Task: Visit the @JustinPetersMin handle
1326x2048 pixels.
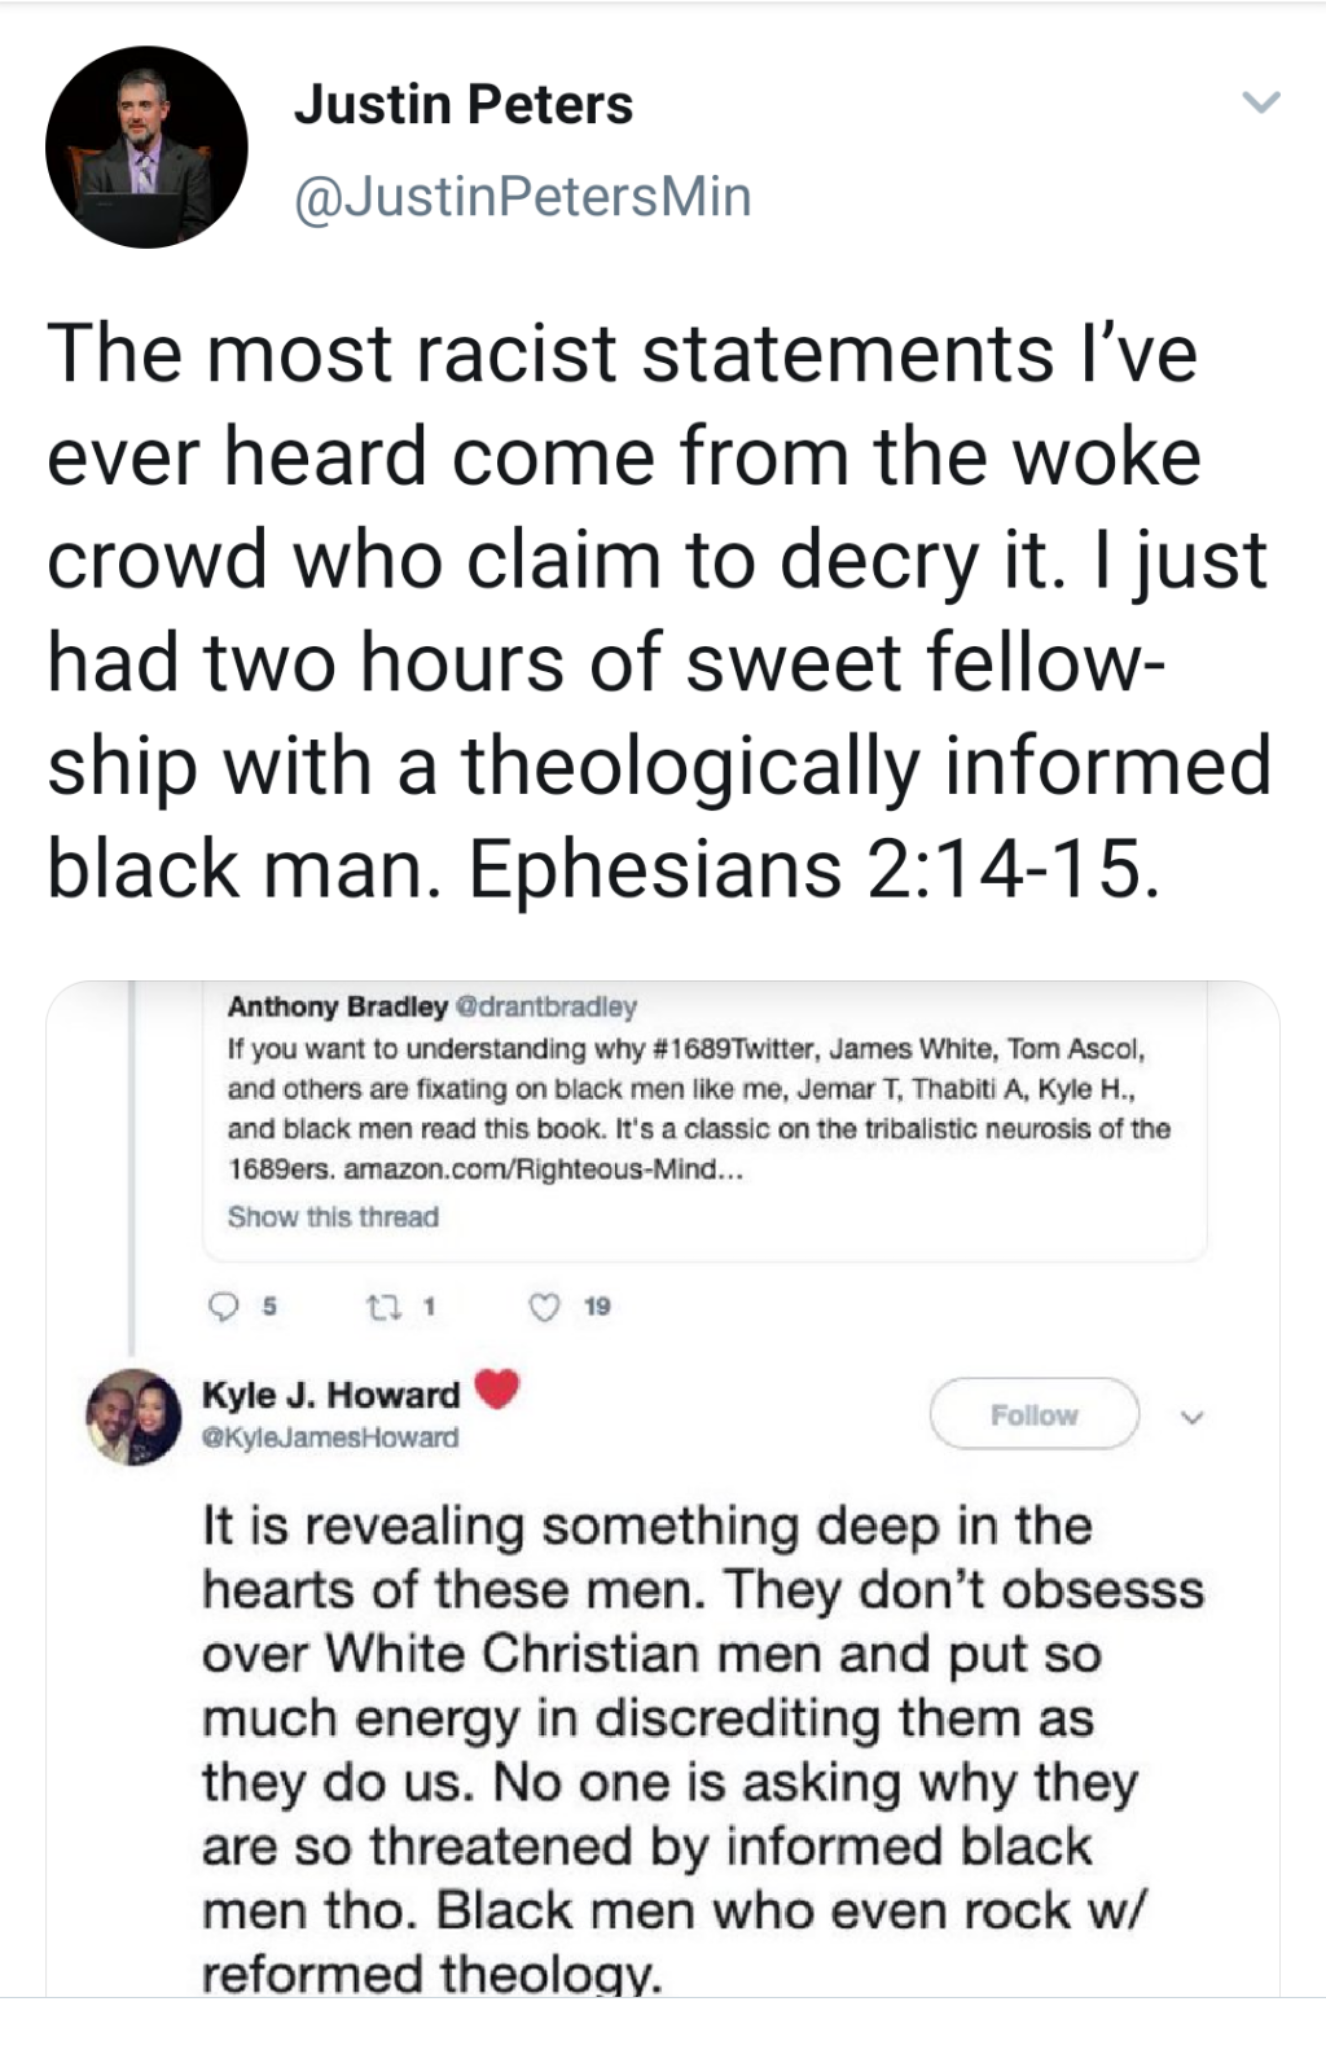Action: [x=522, y=196]
